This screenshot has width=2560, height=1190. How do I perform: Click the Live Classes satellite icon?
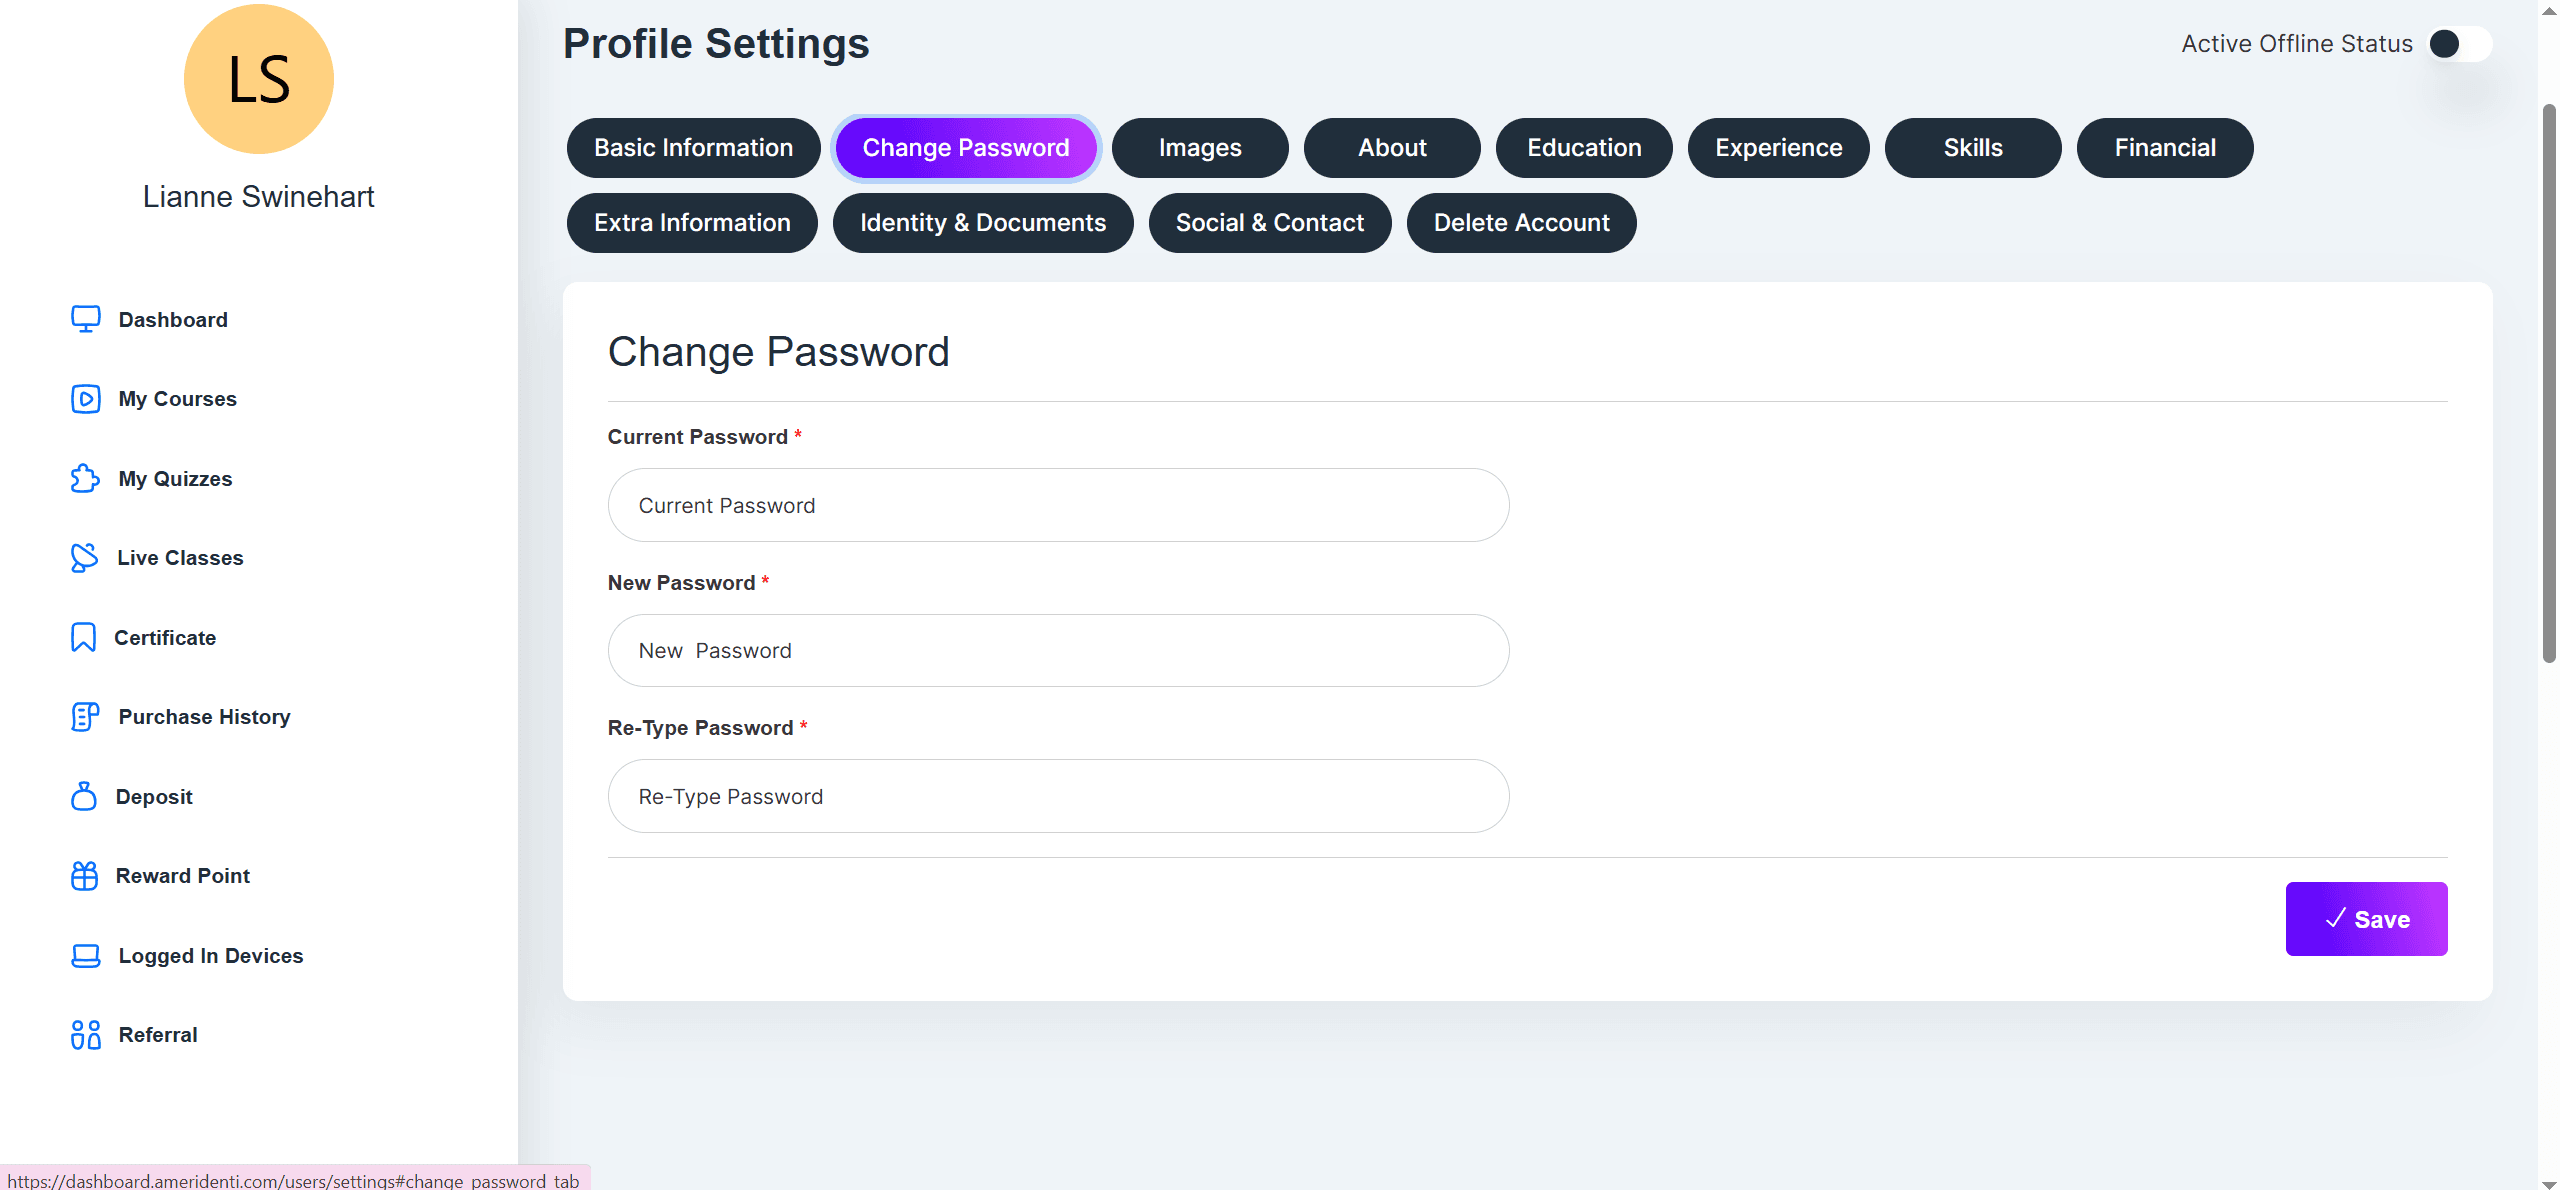tap(84, 558)
